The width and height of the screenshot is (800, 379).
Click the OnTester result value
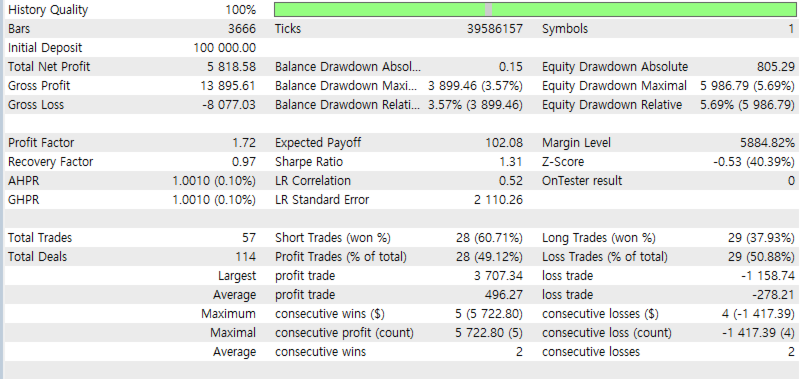coord(791,181)
